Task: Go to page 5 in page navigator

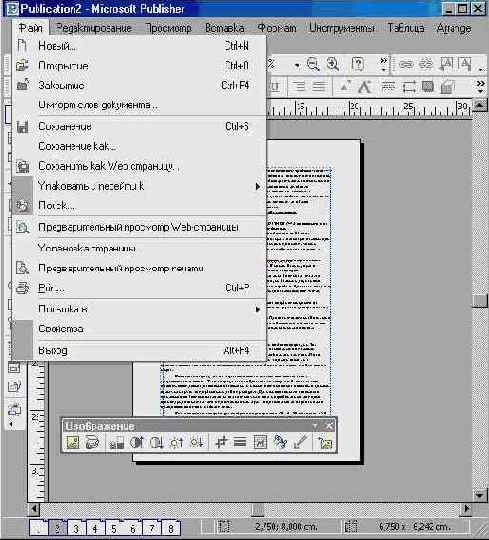Action: pyautogui.click(x=114, y=528)
